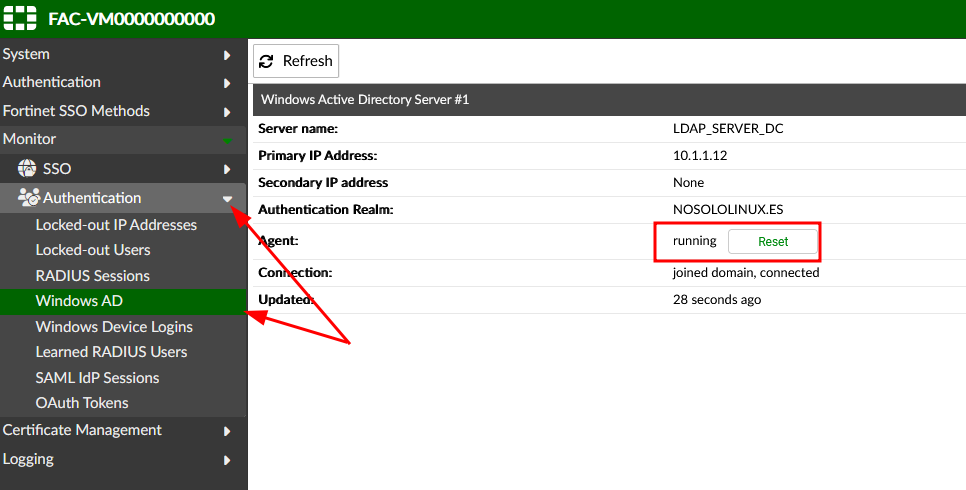Click the SSO globe icon in sidebar
The image size is (966, 490).
coord(27,169)
